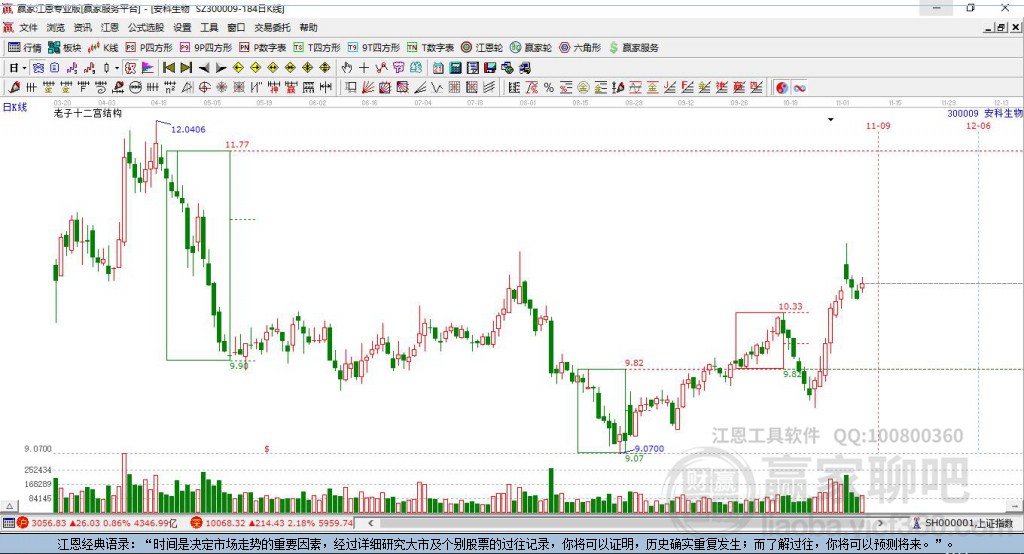This screenshot has height=554, width=1024.
Task: Open the calendar icon in toolbar
Action: point(438,68)
